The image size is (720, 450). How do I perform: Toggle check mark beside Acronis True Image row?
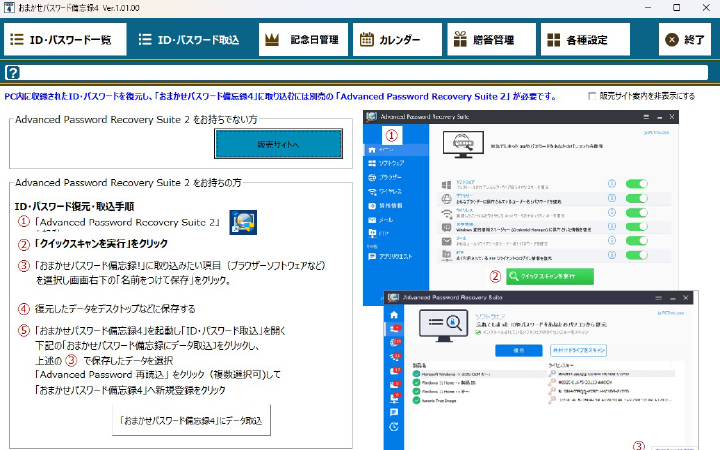416,400
